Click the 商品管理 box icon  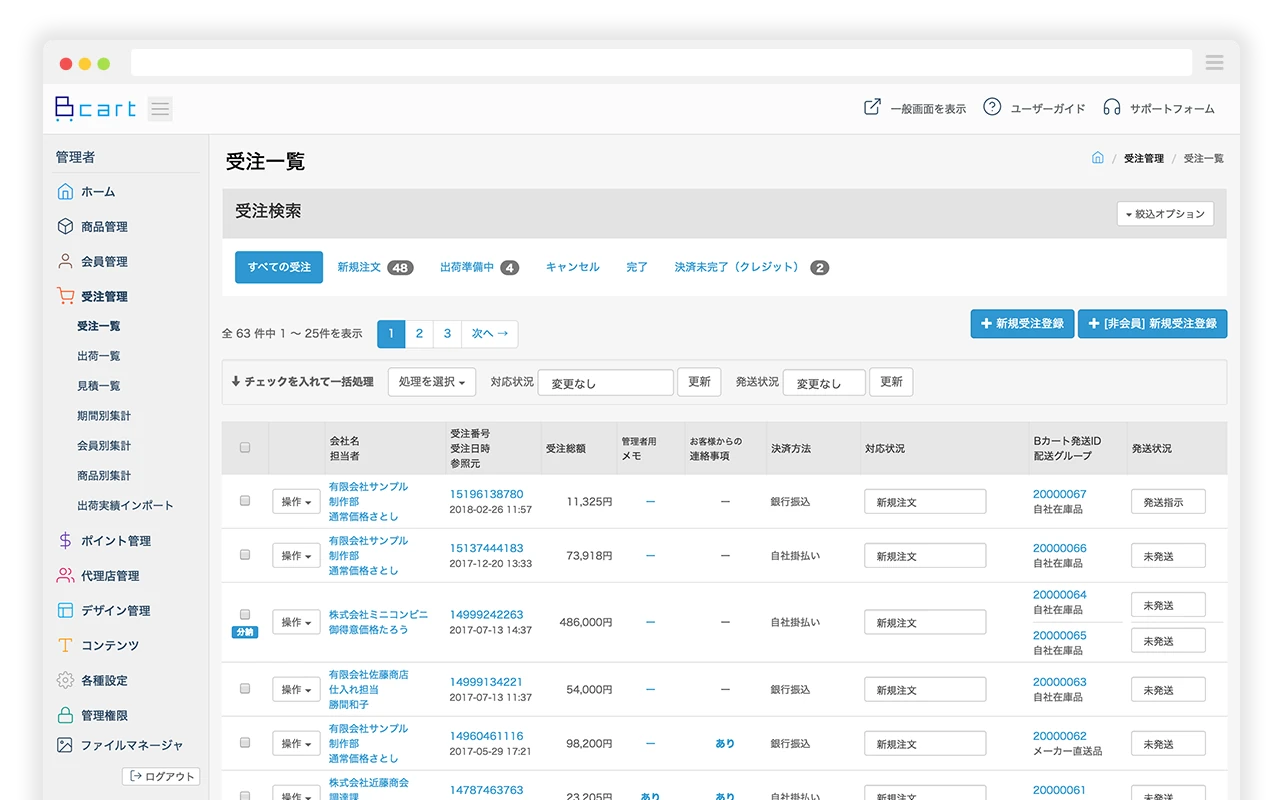pos(65,226)
